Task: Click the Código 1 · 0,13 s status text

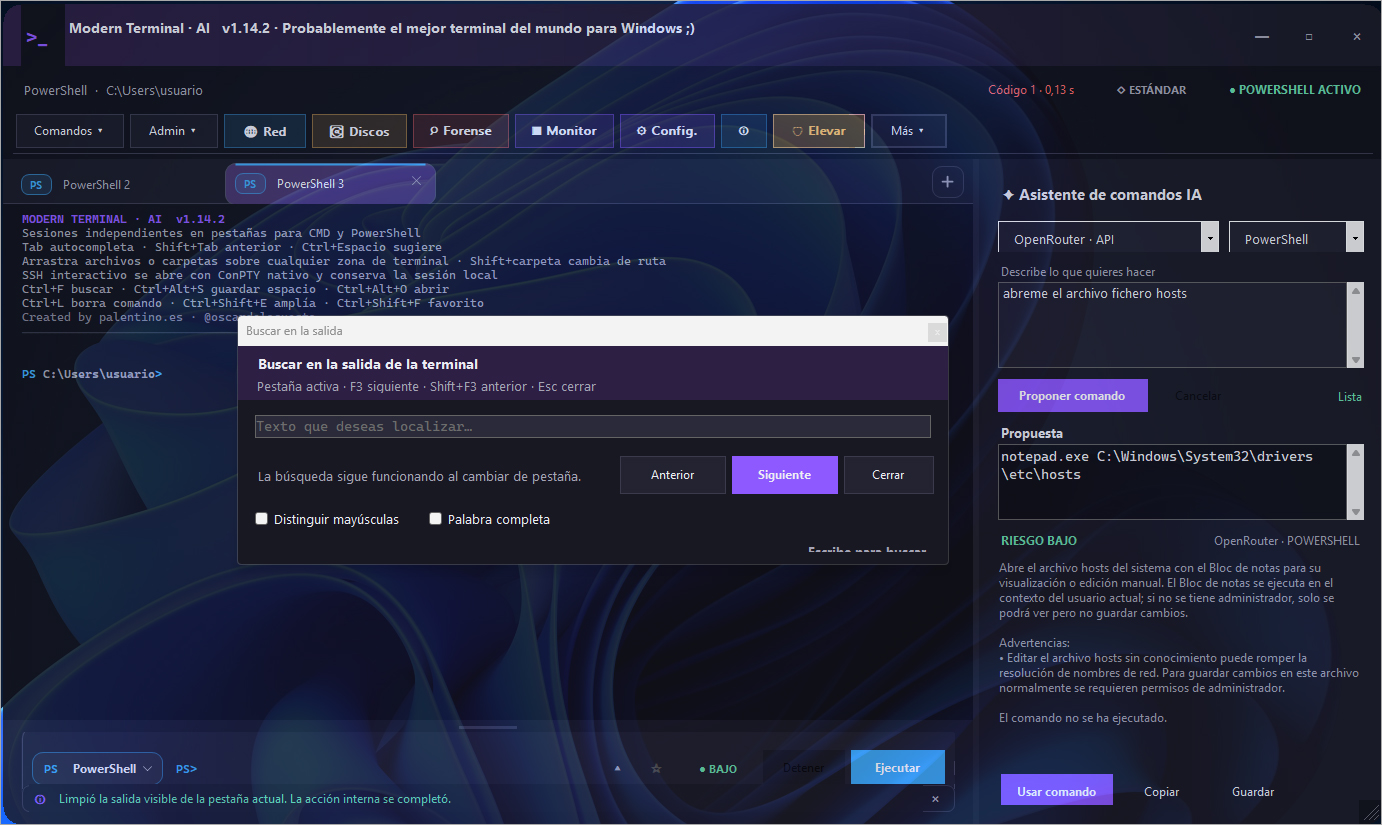Action: tap(1031, 90)
